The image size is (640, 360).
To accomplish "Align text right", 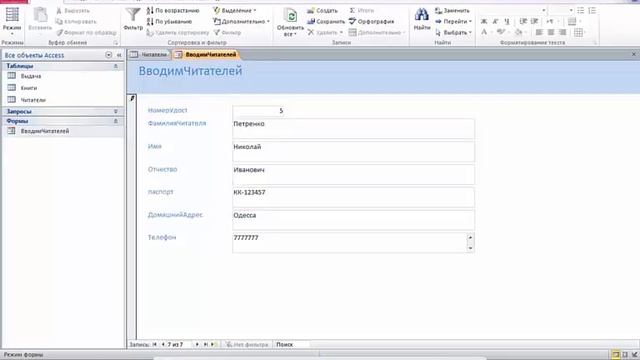I will 563,32.
